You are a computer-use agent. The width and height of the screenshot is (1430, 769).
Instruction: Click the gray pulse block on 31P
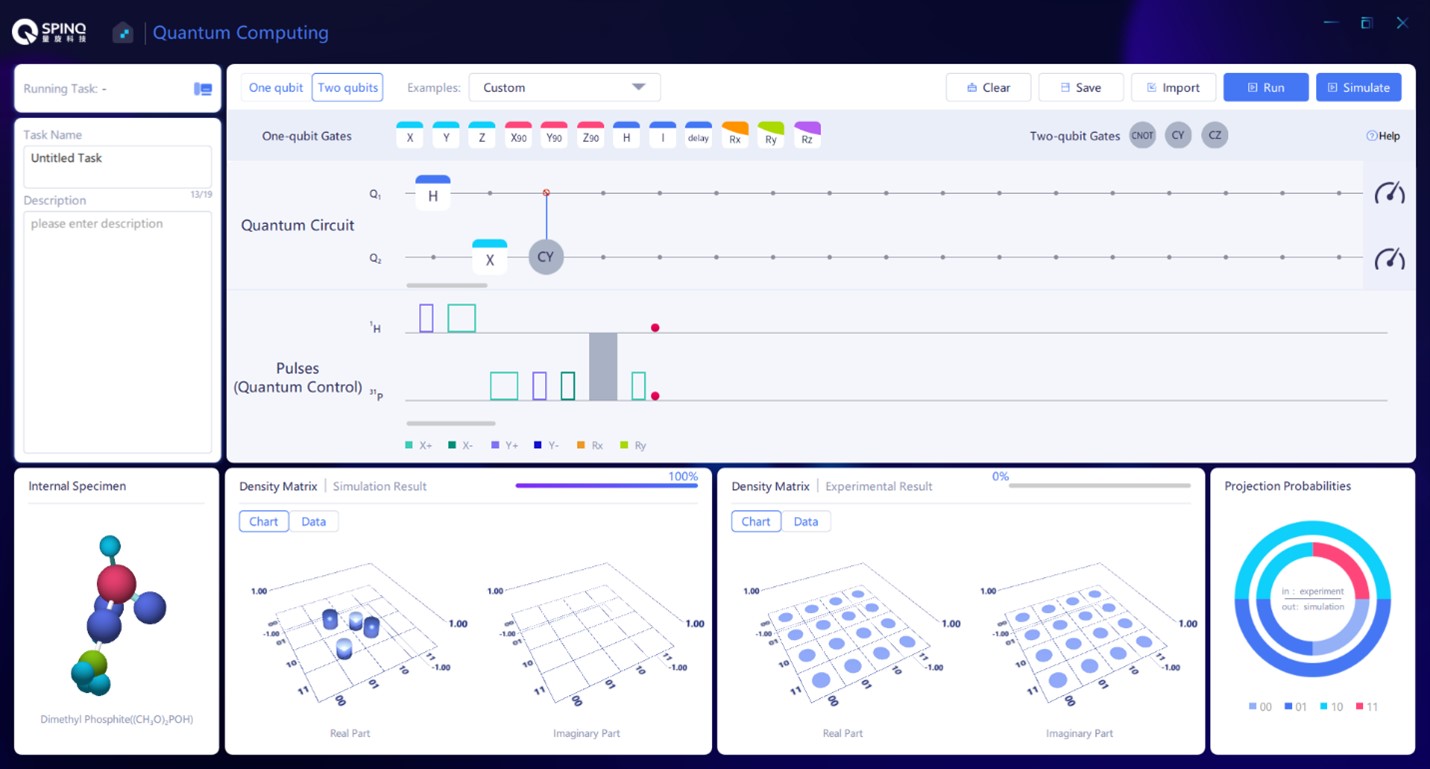tap(603, 367)
